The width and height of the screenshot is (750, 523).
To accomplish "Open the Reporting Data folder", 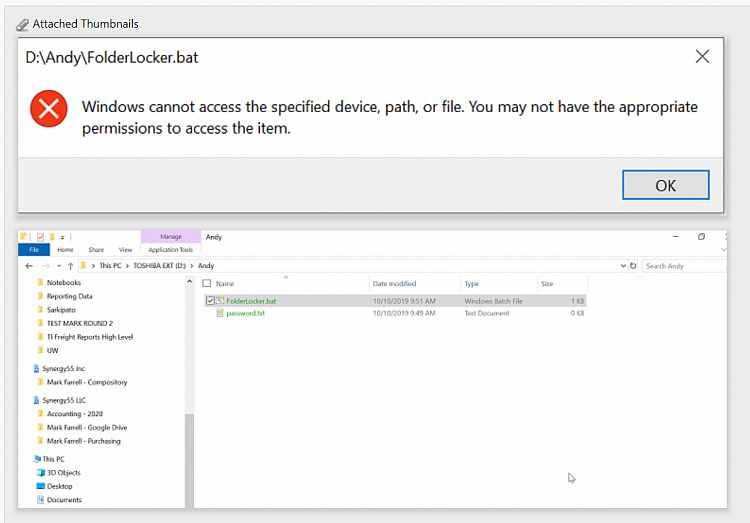I will [x=69, y=296].
